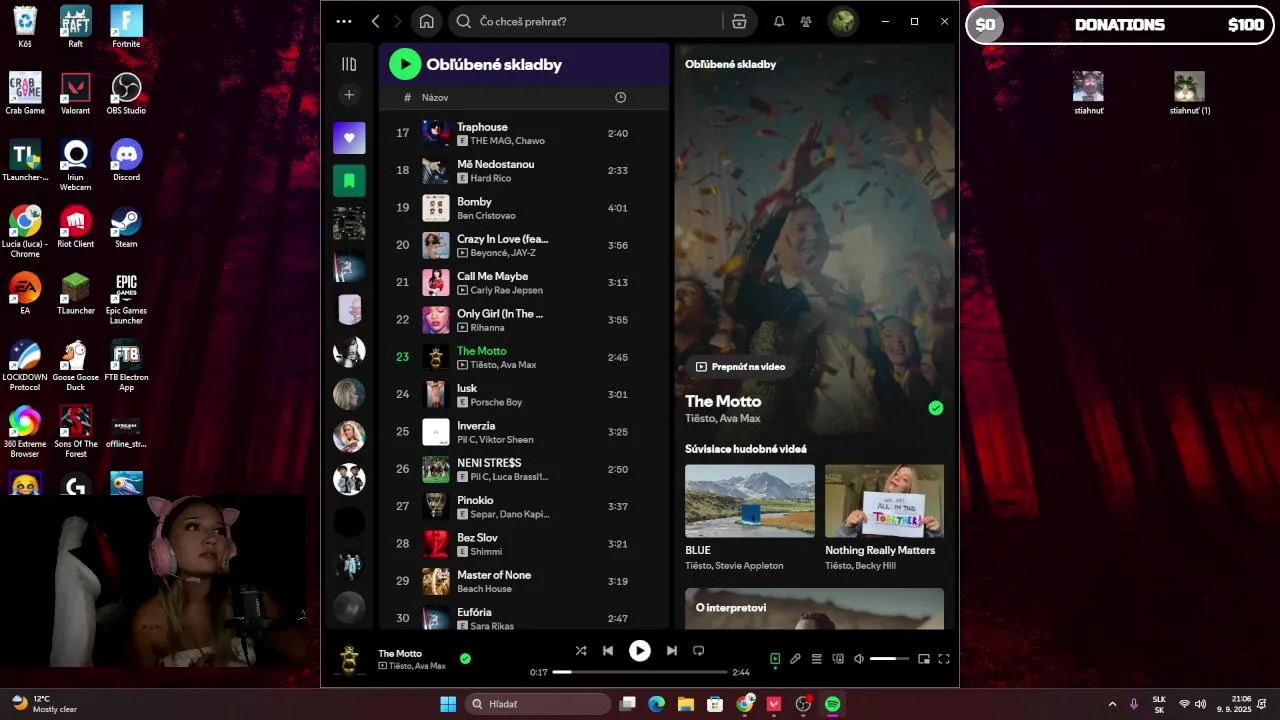Open the Friend Activity icon
1280x720 pixels.
point(806,21)
